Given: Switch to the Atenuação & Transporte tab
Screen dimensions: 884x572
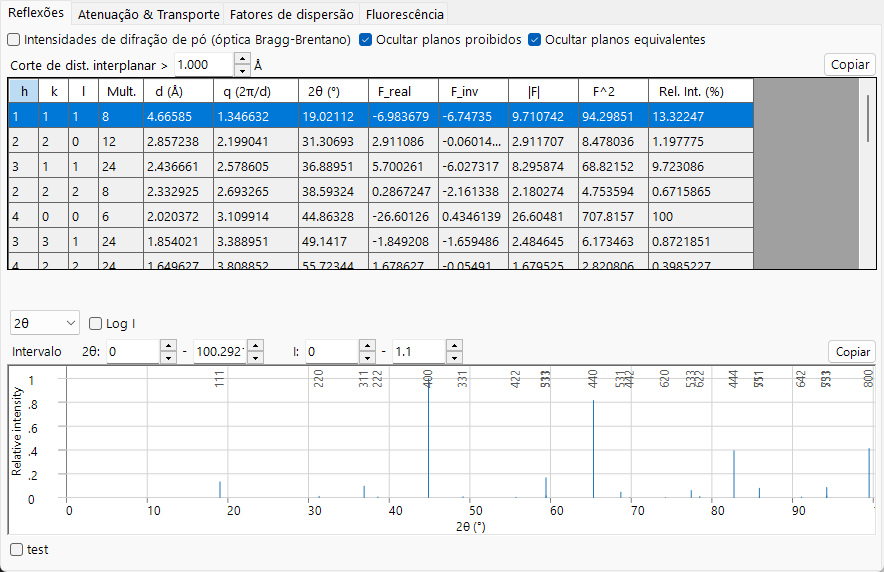Looking at the screenshot, I should [148, 15].
